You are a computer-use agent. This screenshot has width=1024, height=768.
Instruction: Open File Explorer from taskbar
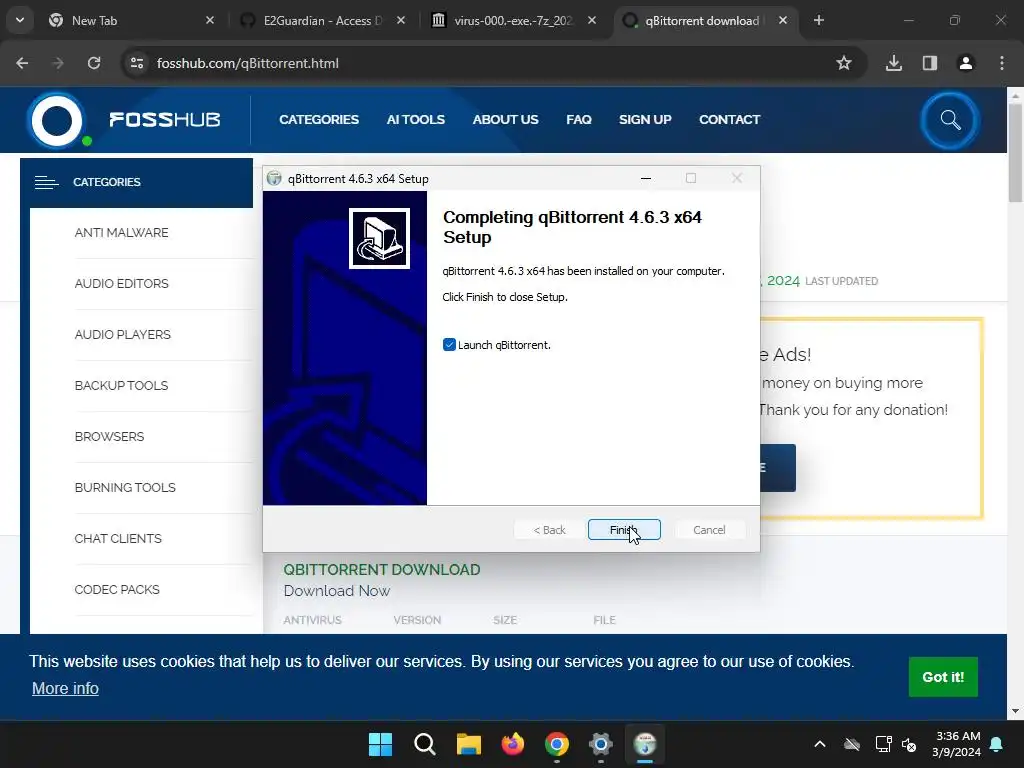pyautogui.click(x=469, y=744)
